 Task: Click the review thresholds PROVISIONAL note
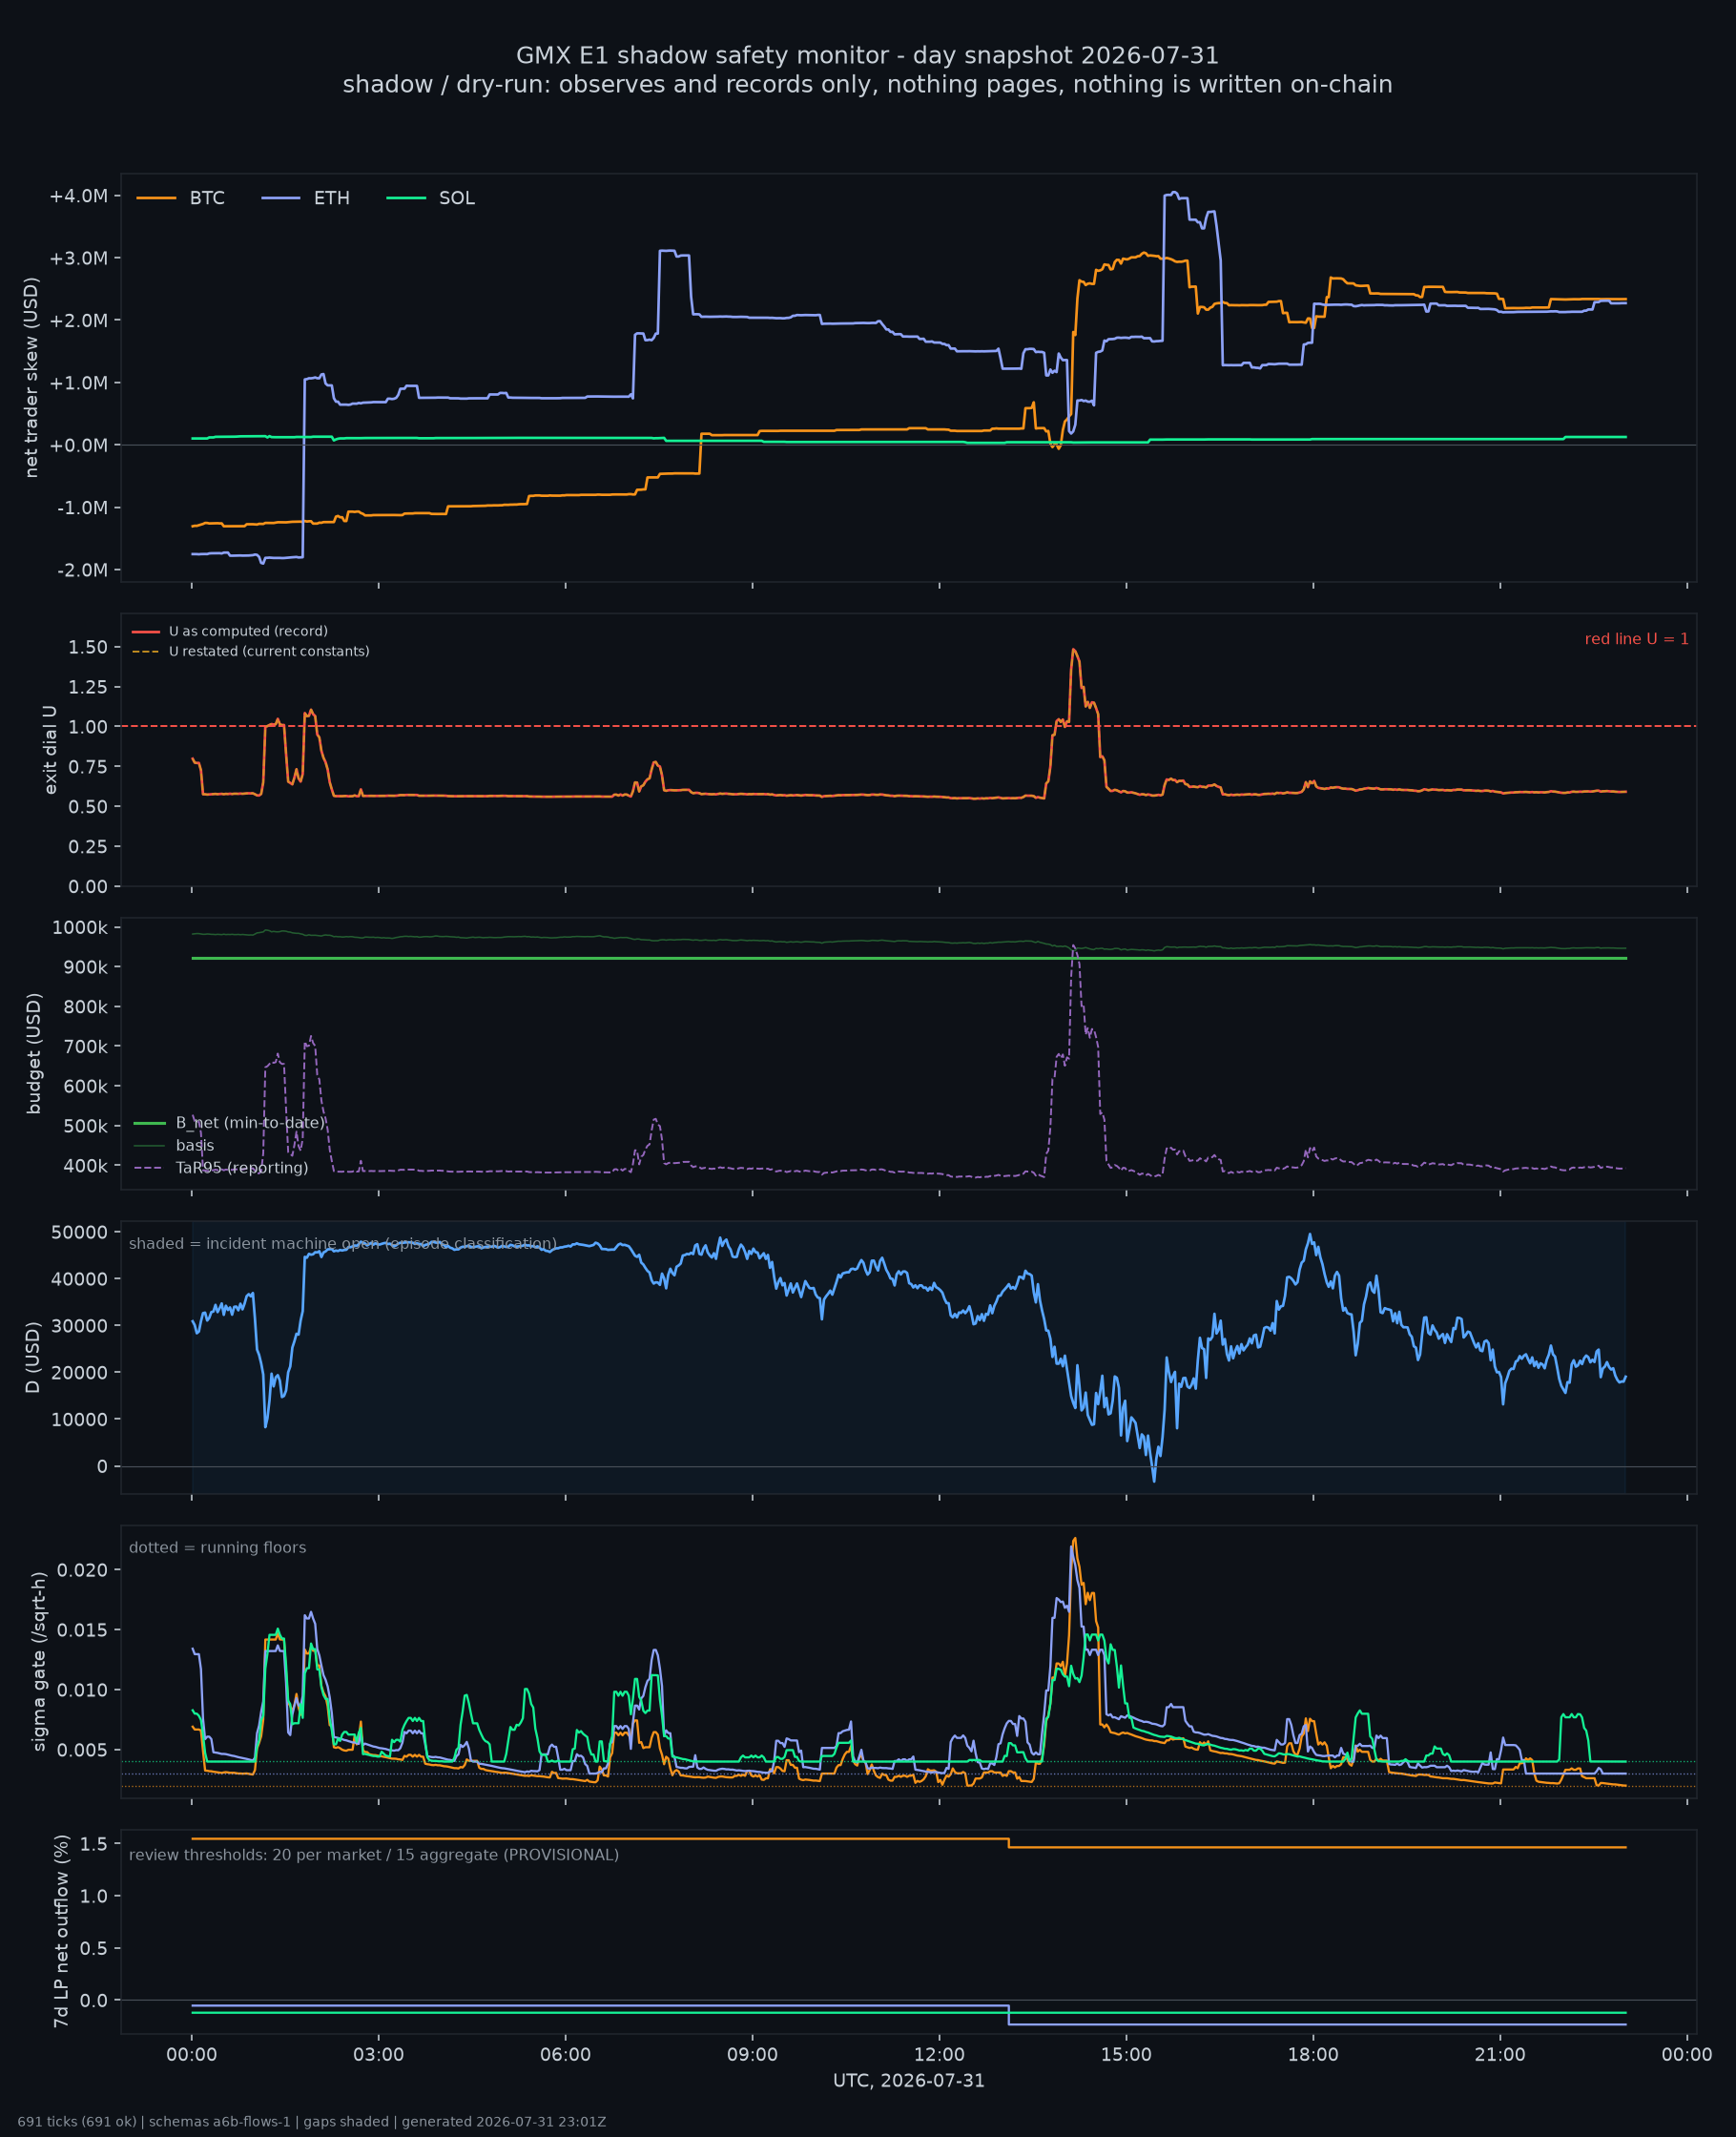point(374,1855)
